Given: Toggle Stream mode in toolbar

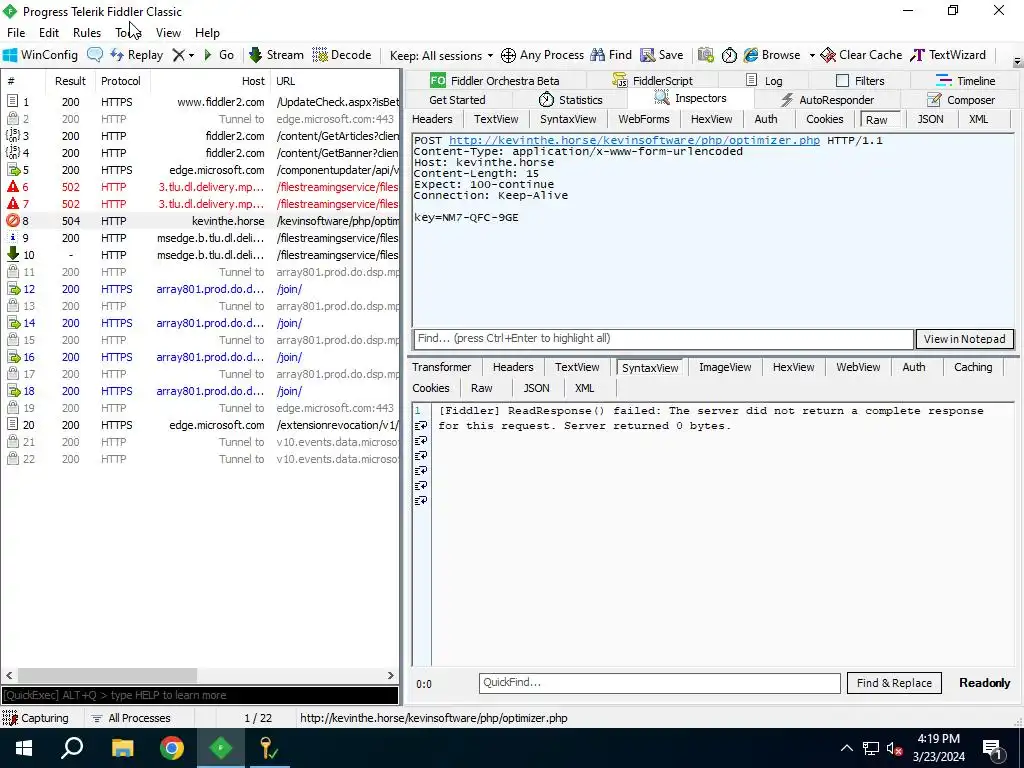Looking at the screenshot, I should pos(276,55).
